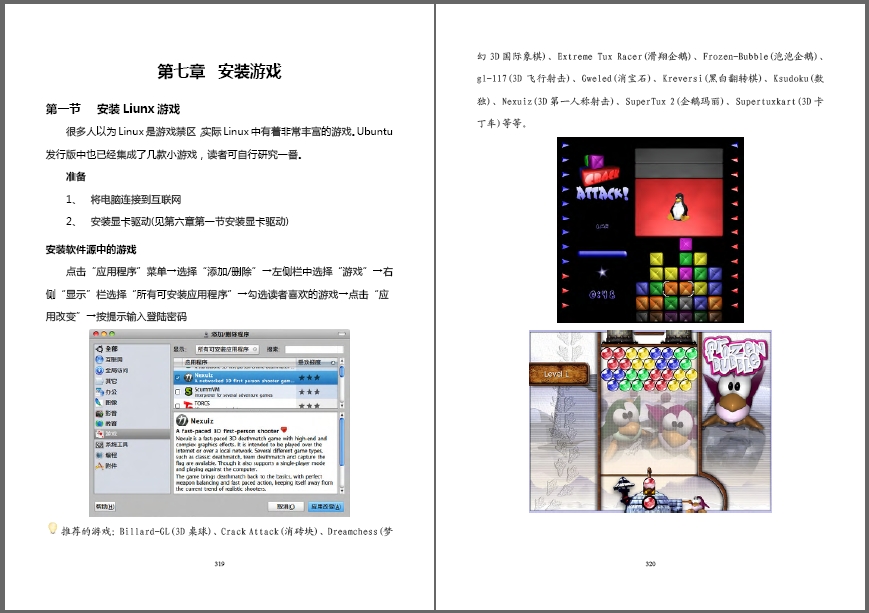Click the list item 将电脑连接到互联网
Image resolution: width=869 pixels, height=613 pixels.
(x=136, y=199)
